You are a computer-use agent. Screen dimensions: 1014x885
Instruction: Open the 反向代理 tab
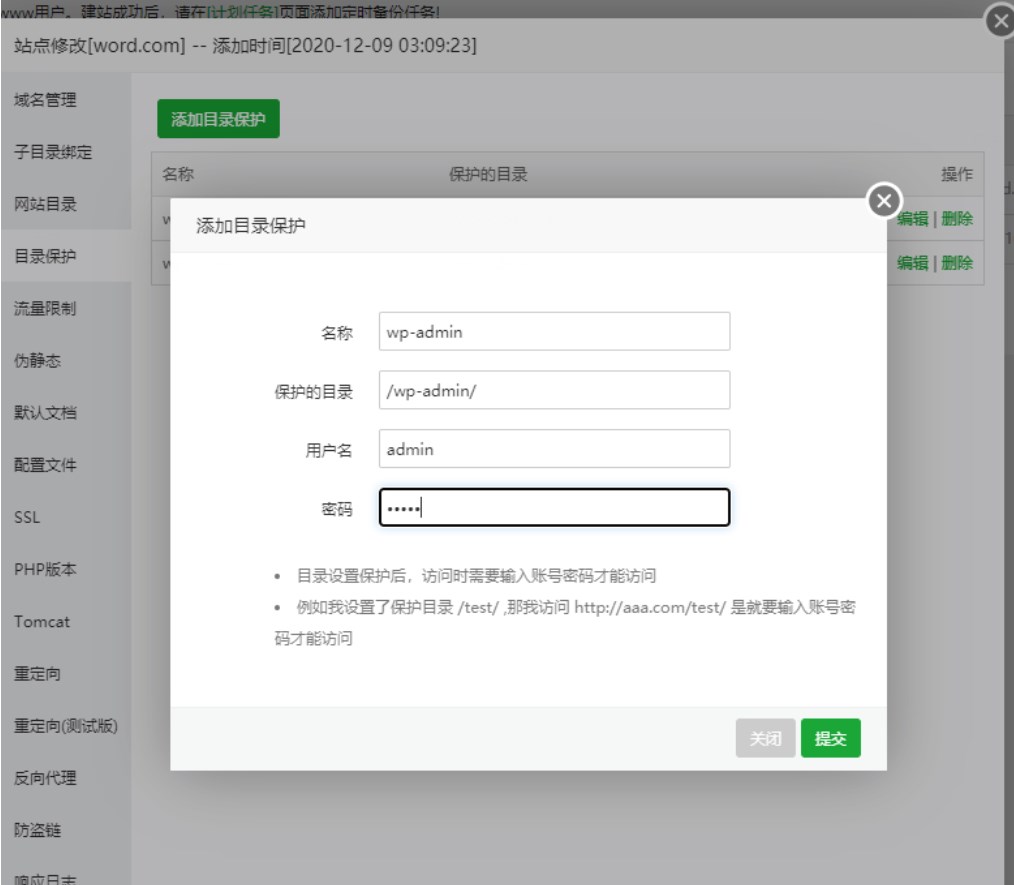point(45,777)
